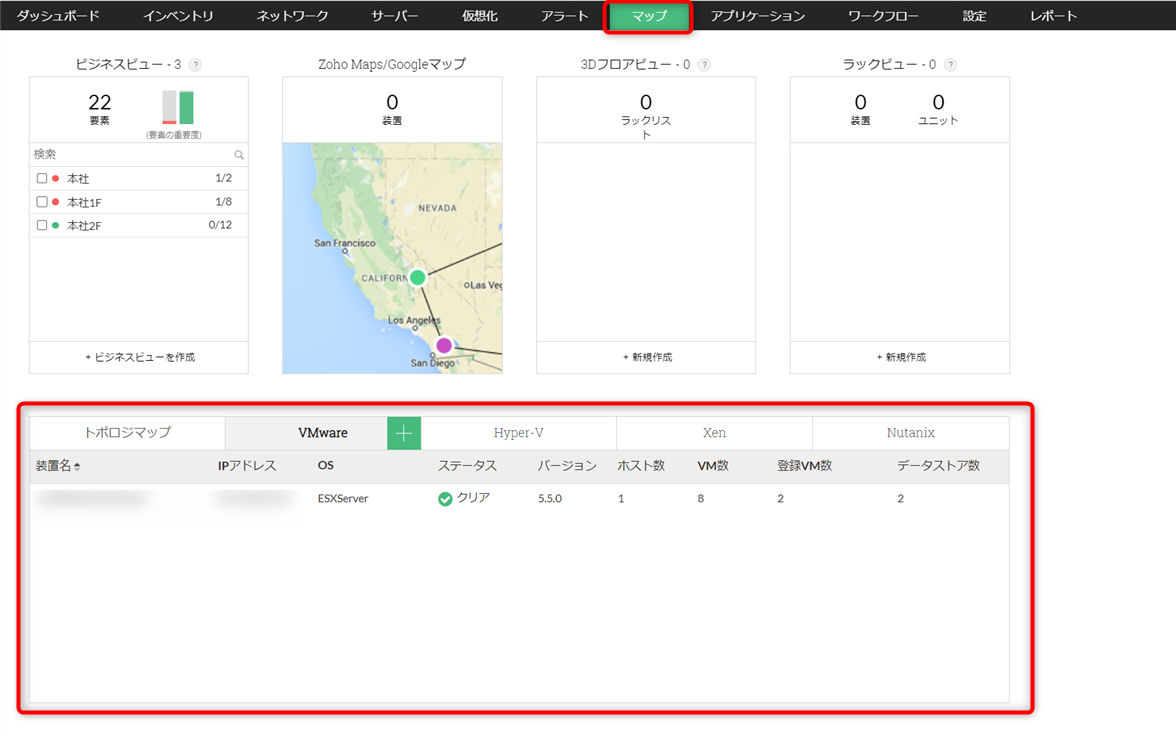The image size is (1176, 736).
Task: Click help icon beside 3Dフロアビュー title
Action: (x=704, y=65)
